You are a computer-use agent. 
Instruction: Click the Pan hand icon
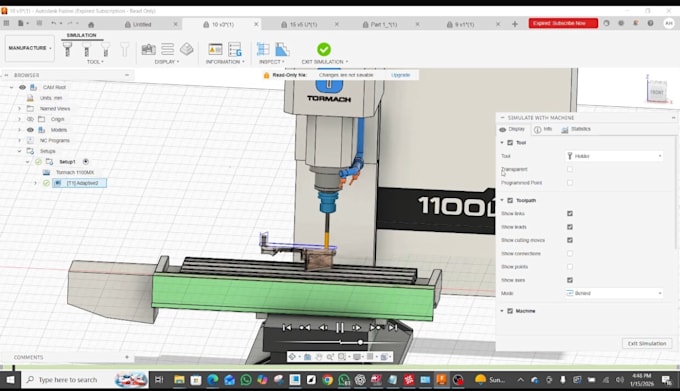pyautogui.click(x=319, y=357)
